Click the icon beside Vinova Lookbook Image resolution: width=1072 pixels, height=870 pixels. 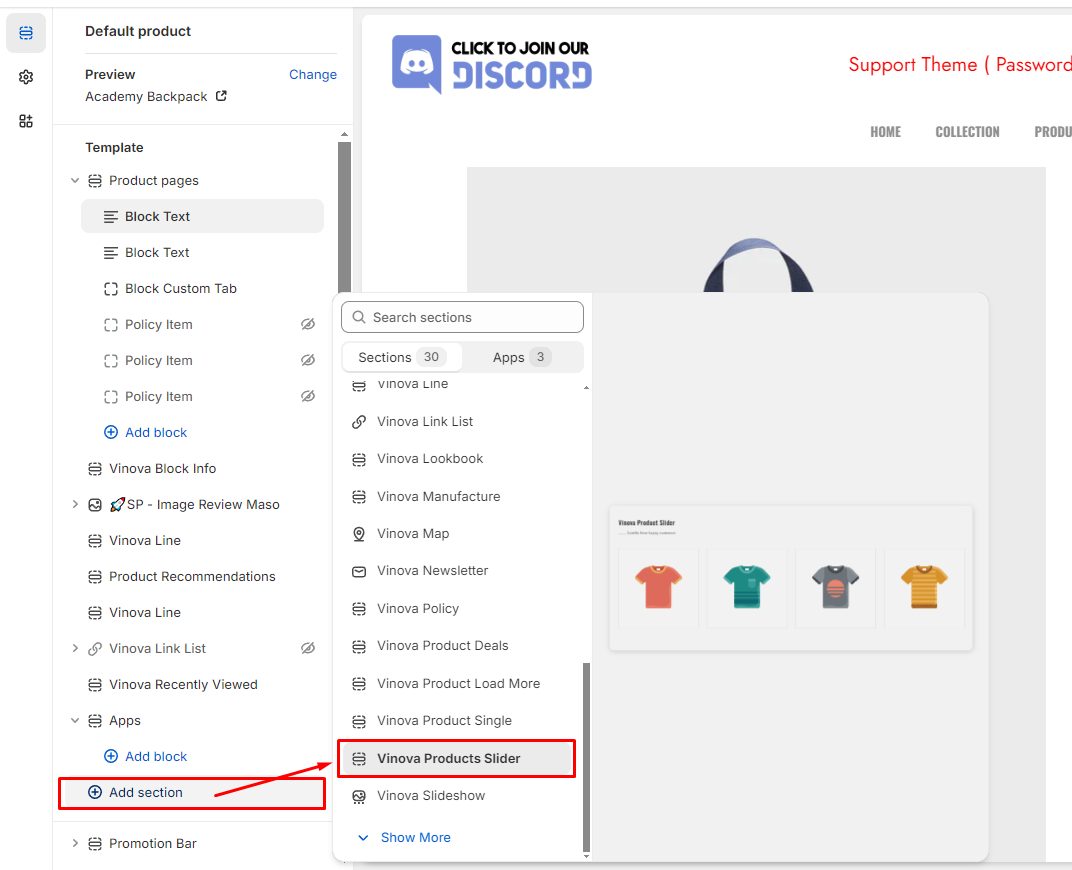tap(359, 459)
